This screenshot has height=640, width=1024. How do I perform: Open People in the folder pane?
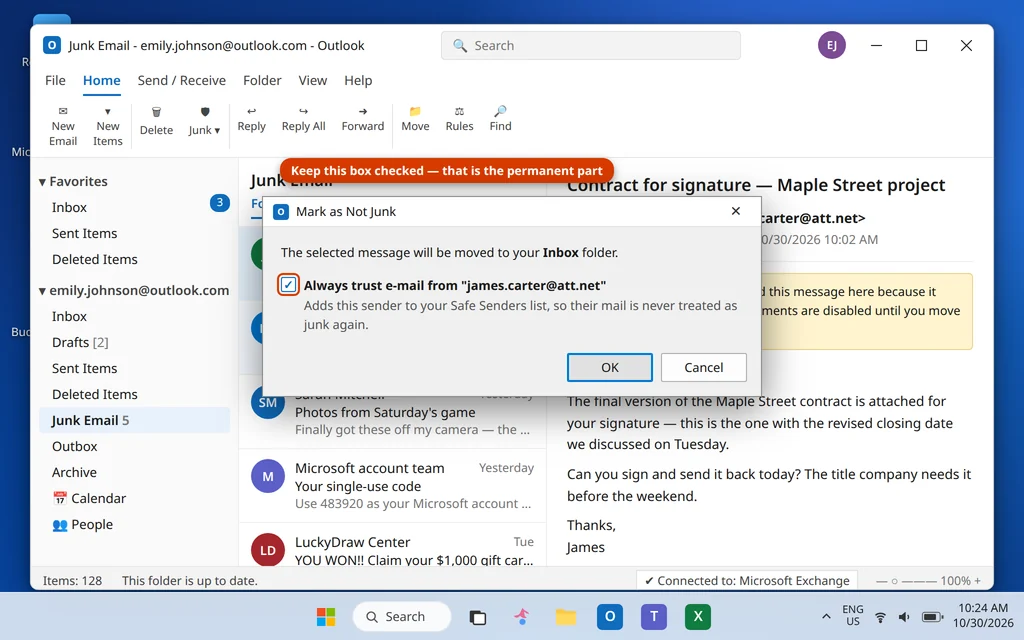(x=135, y=524)
